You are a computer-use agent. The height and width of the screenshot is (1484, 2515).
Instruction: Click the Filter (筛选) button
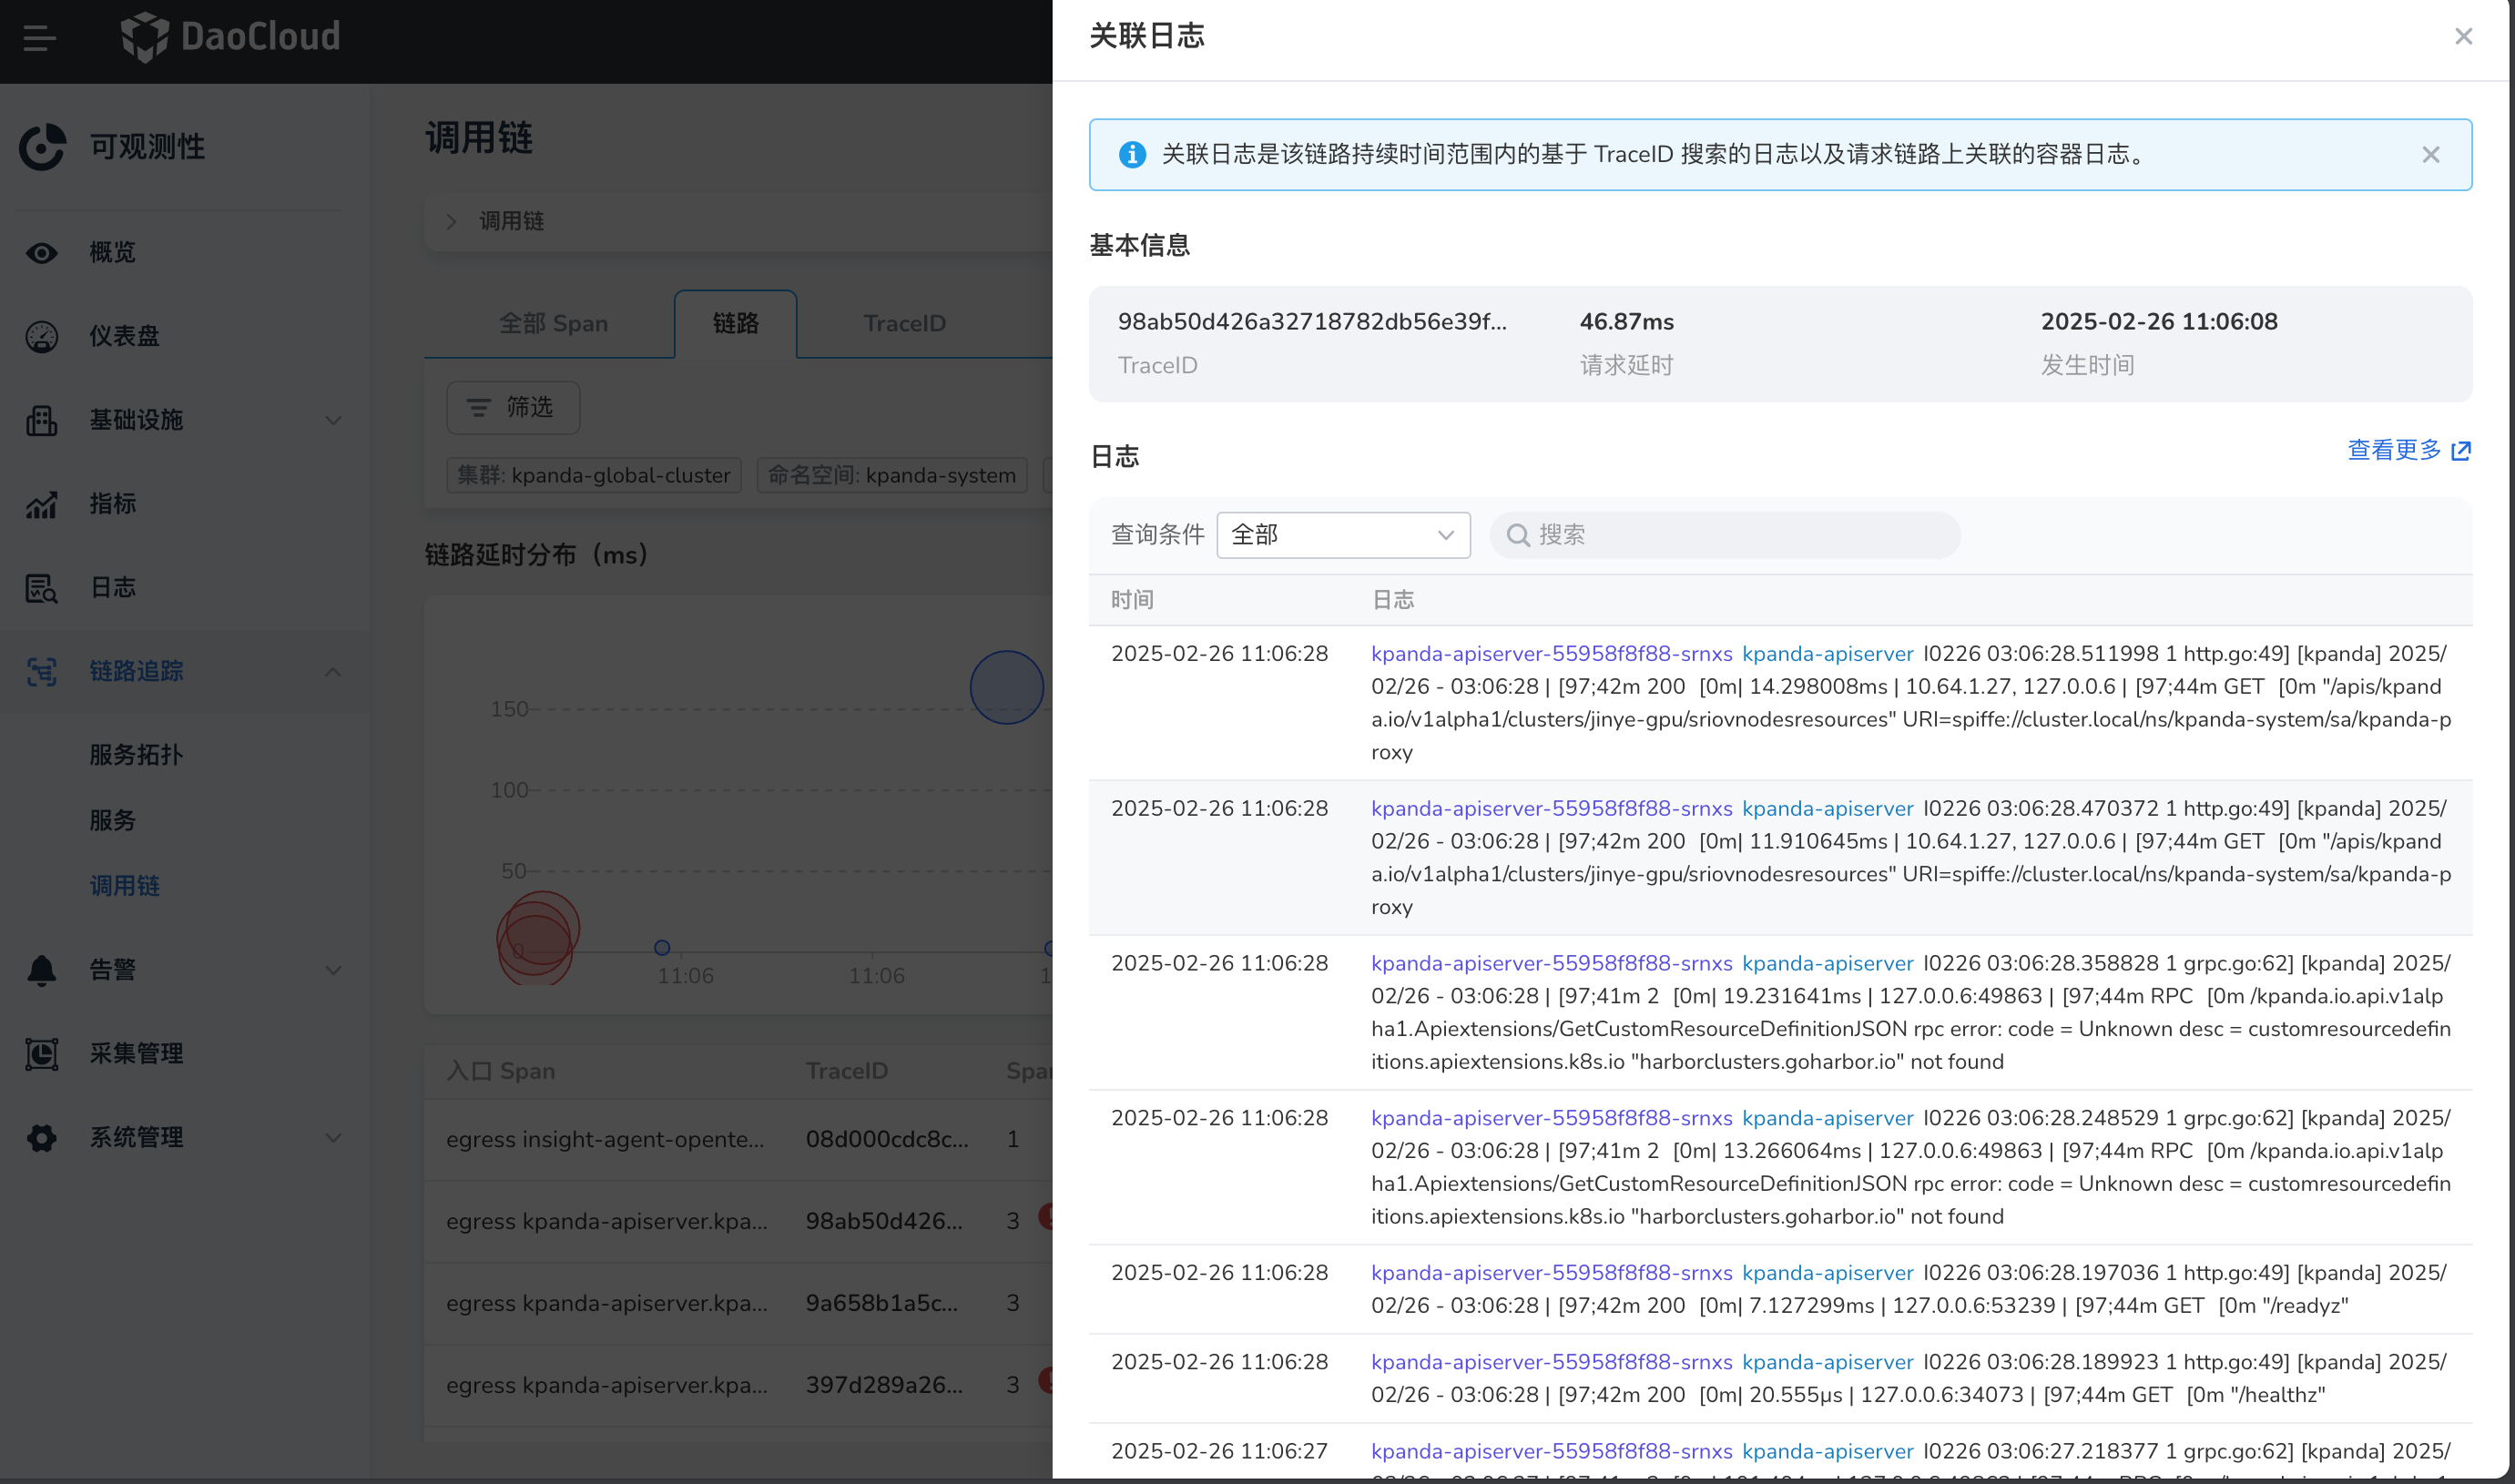[513, 408]
